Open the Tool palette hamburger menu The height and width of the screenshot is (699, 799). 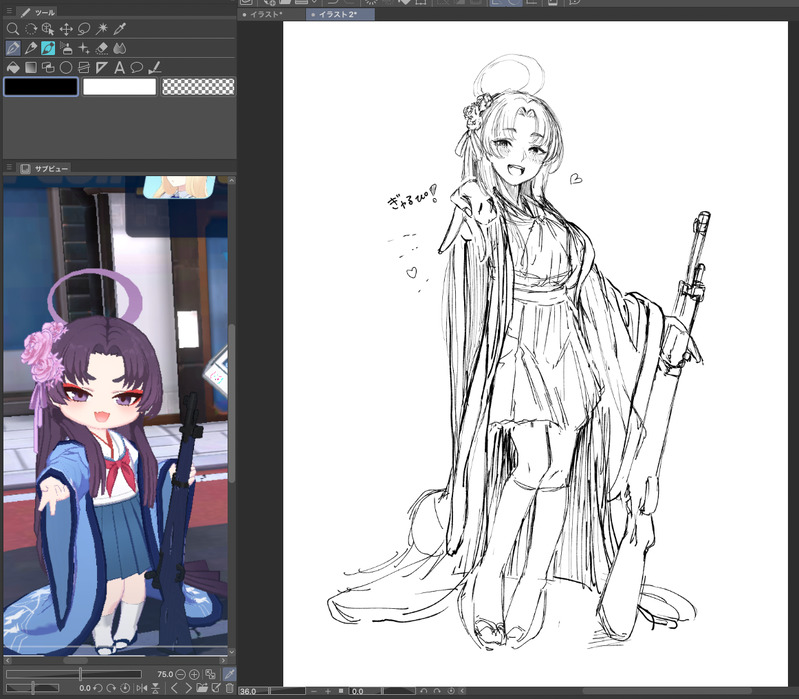click(x=9, y=11)
